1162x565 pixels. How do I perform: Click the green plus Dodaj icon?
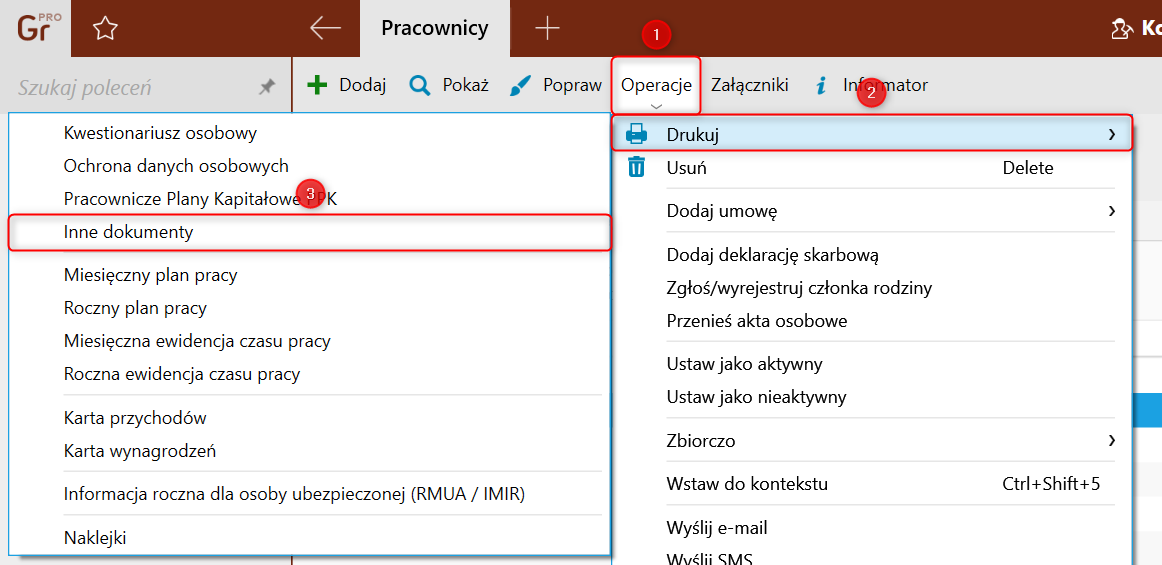click(x=316, y=85)
